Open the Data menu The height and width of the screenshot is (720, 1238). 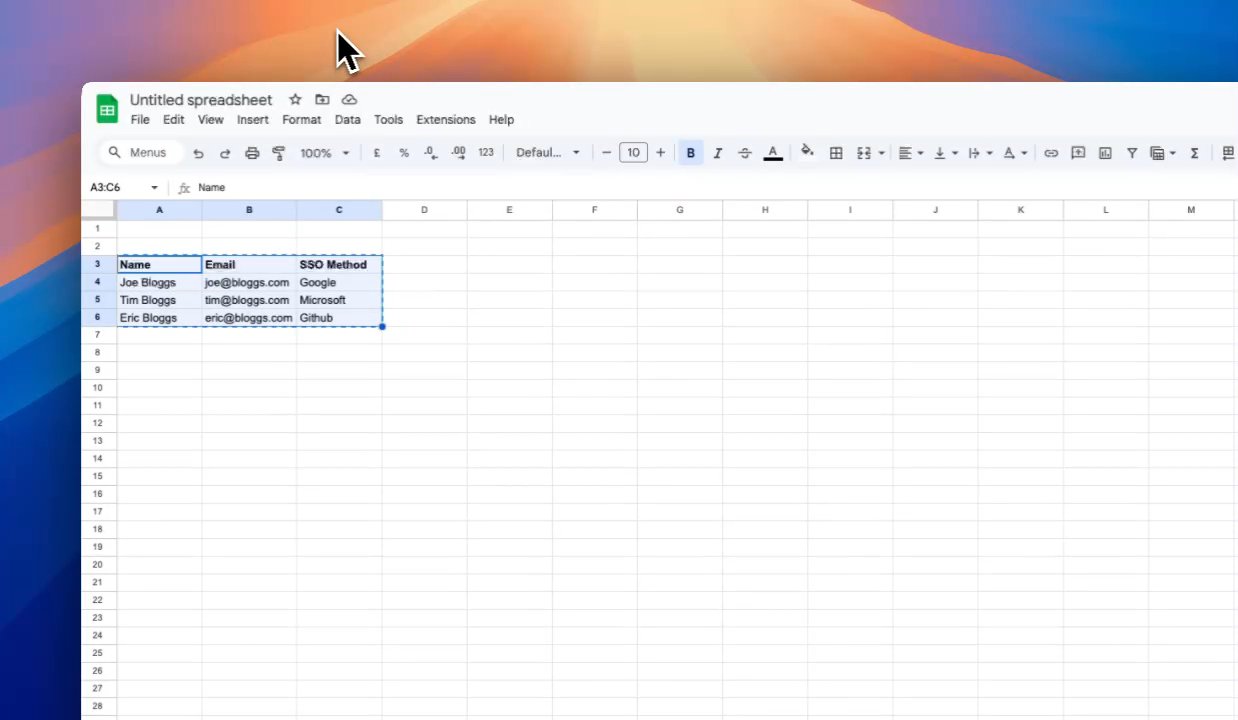coord(348,120)
